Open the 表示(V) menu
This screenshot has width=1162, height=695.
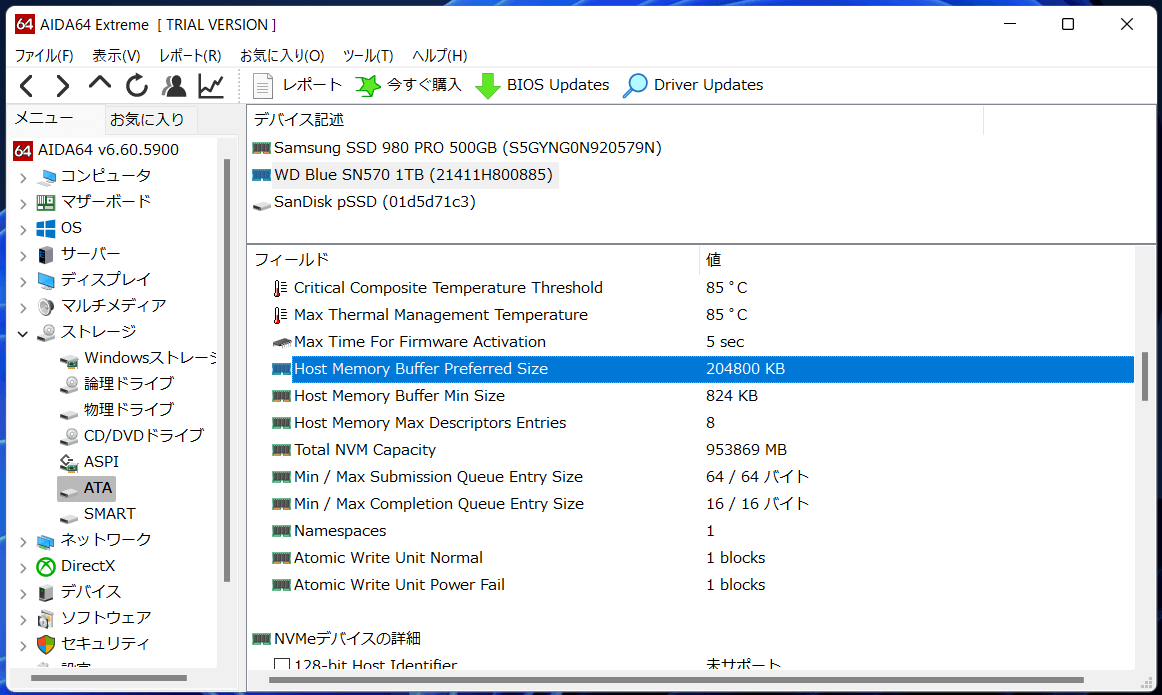[x=116, y=56]
